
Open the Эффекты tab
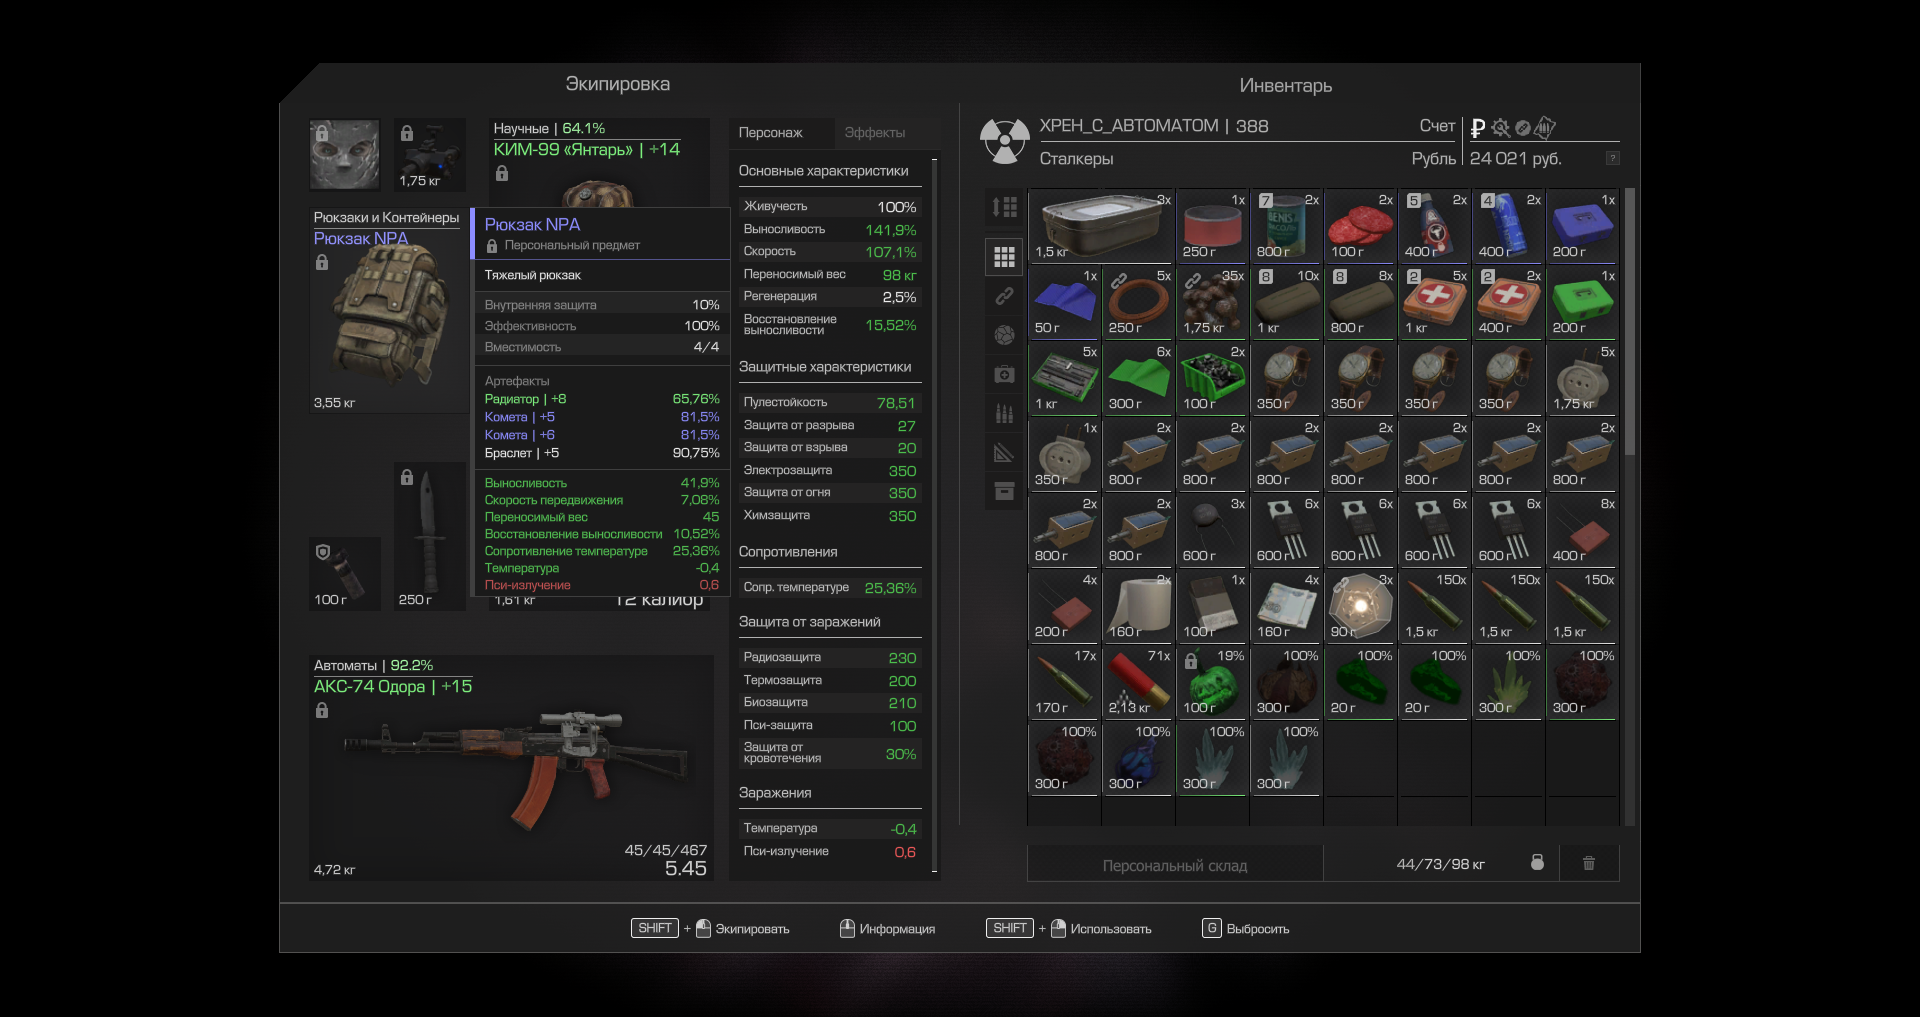point(874,132)
